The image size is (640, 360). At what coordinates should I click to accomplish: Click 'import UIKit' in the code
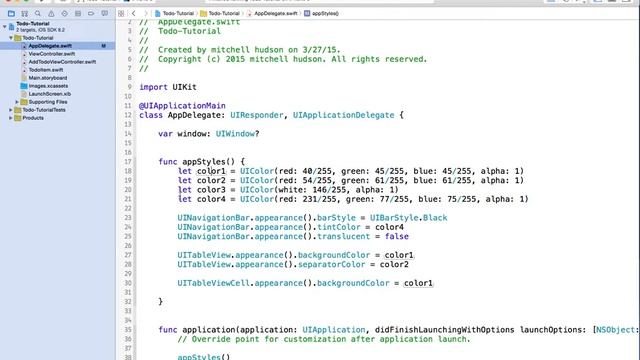click(x=168, y=87)
